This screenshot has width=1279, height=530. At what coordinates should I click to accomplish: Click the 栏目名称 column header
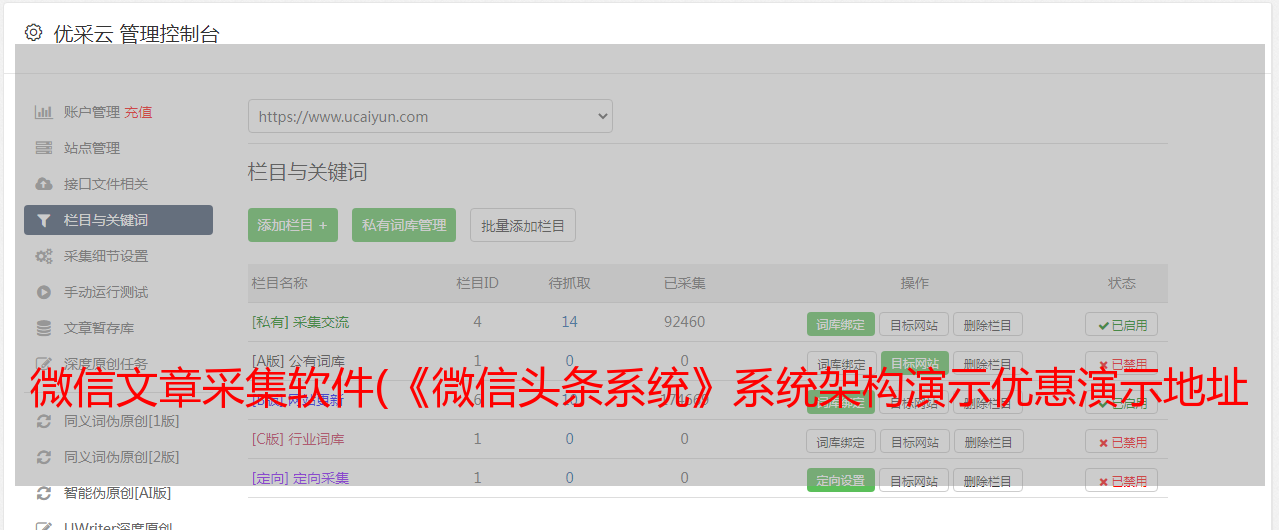(279, 283)
